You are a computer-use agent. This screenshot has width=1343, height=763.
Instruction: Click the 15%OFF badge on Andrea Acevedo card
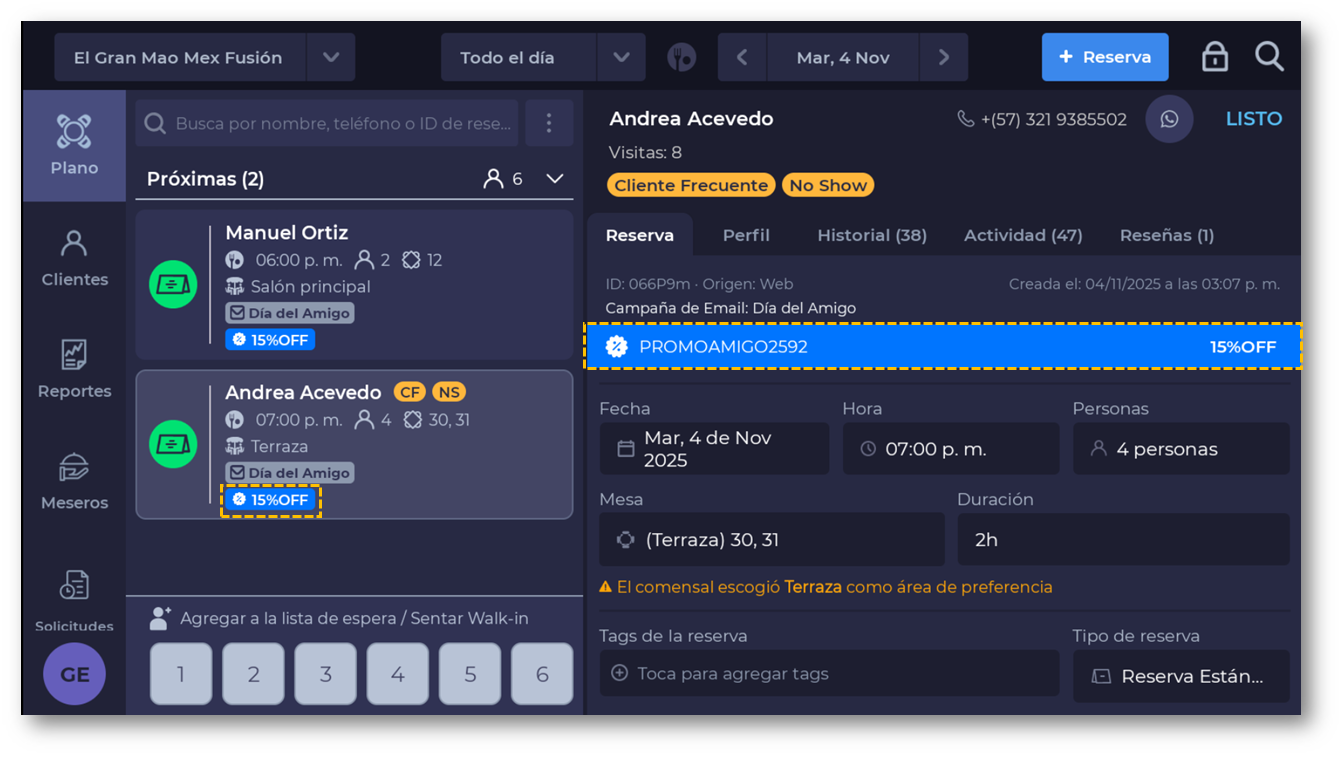coord(270,500)
